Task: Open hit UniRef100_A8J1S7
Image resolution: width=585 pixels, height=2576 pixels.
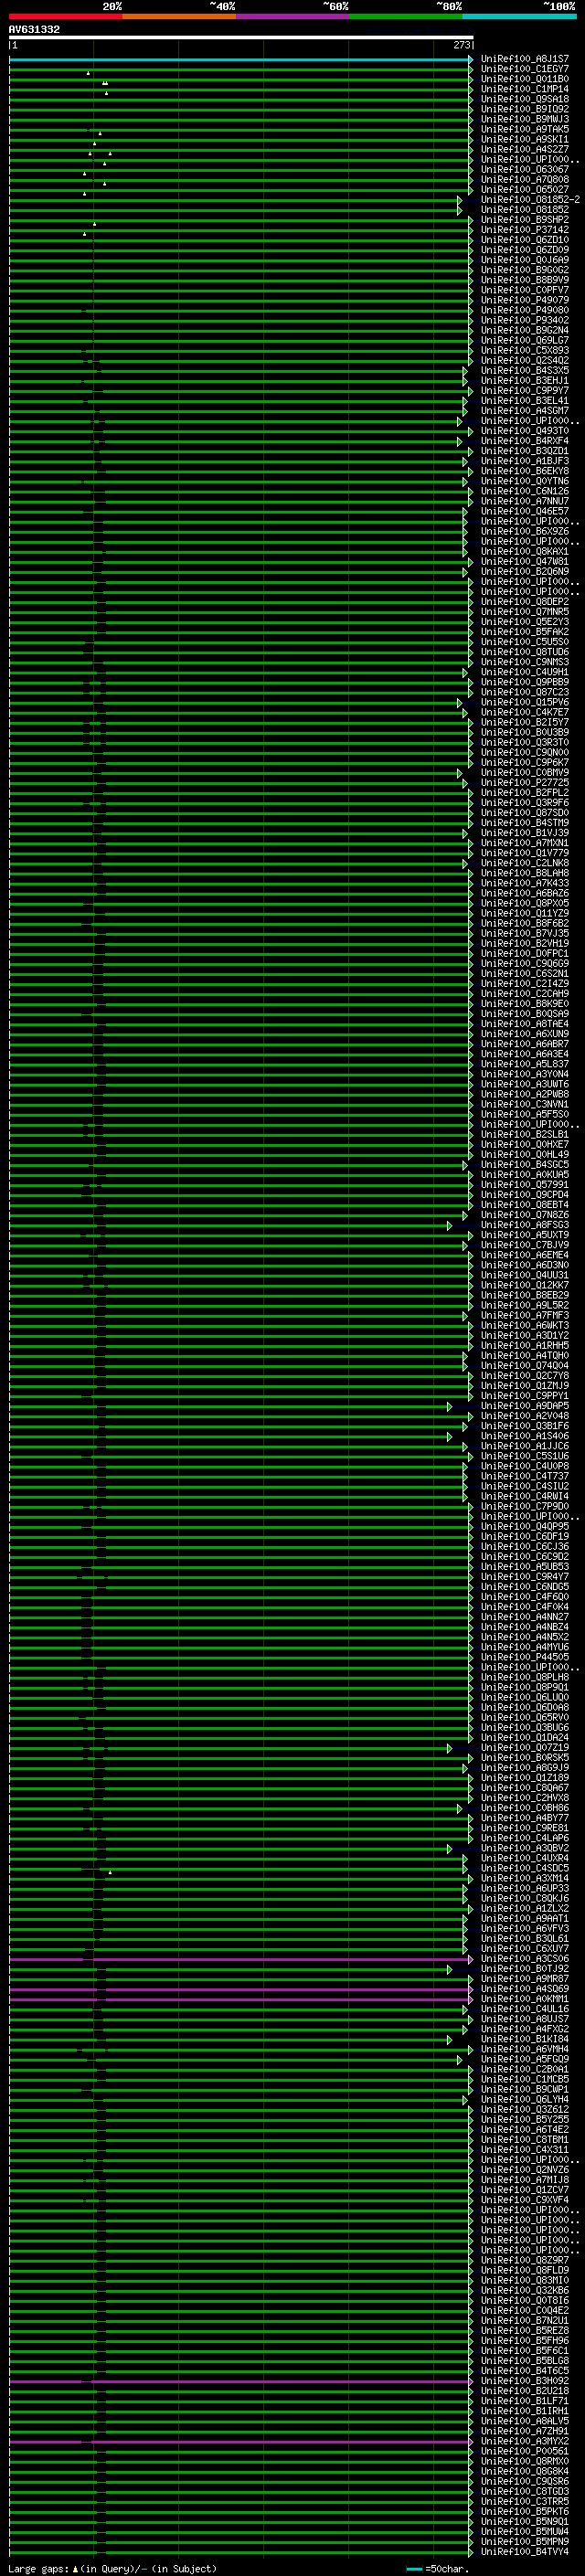Action: pyautogui.click(x=525, y=59)
